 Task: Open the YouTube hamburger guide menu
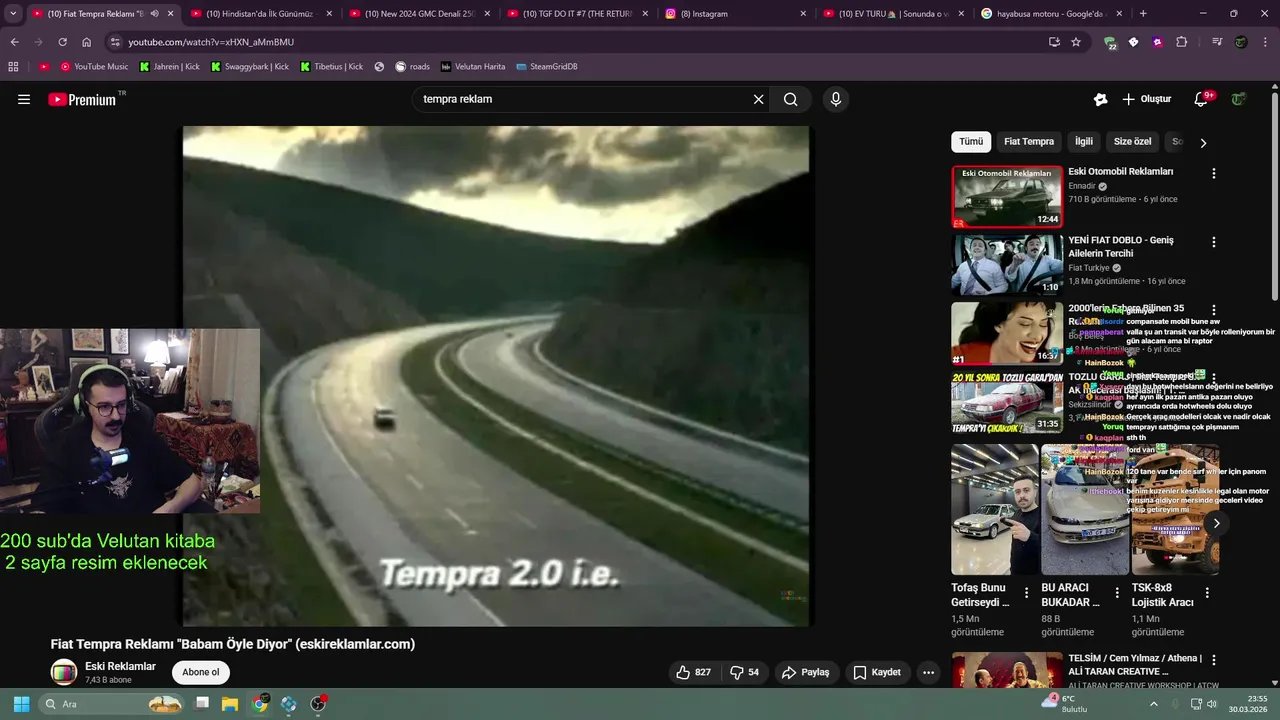24,99
